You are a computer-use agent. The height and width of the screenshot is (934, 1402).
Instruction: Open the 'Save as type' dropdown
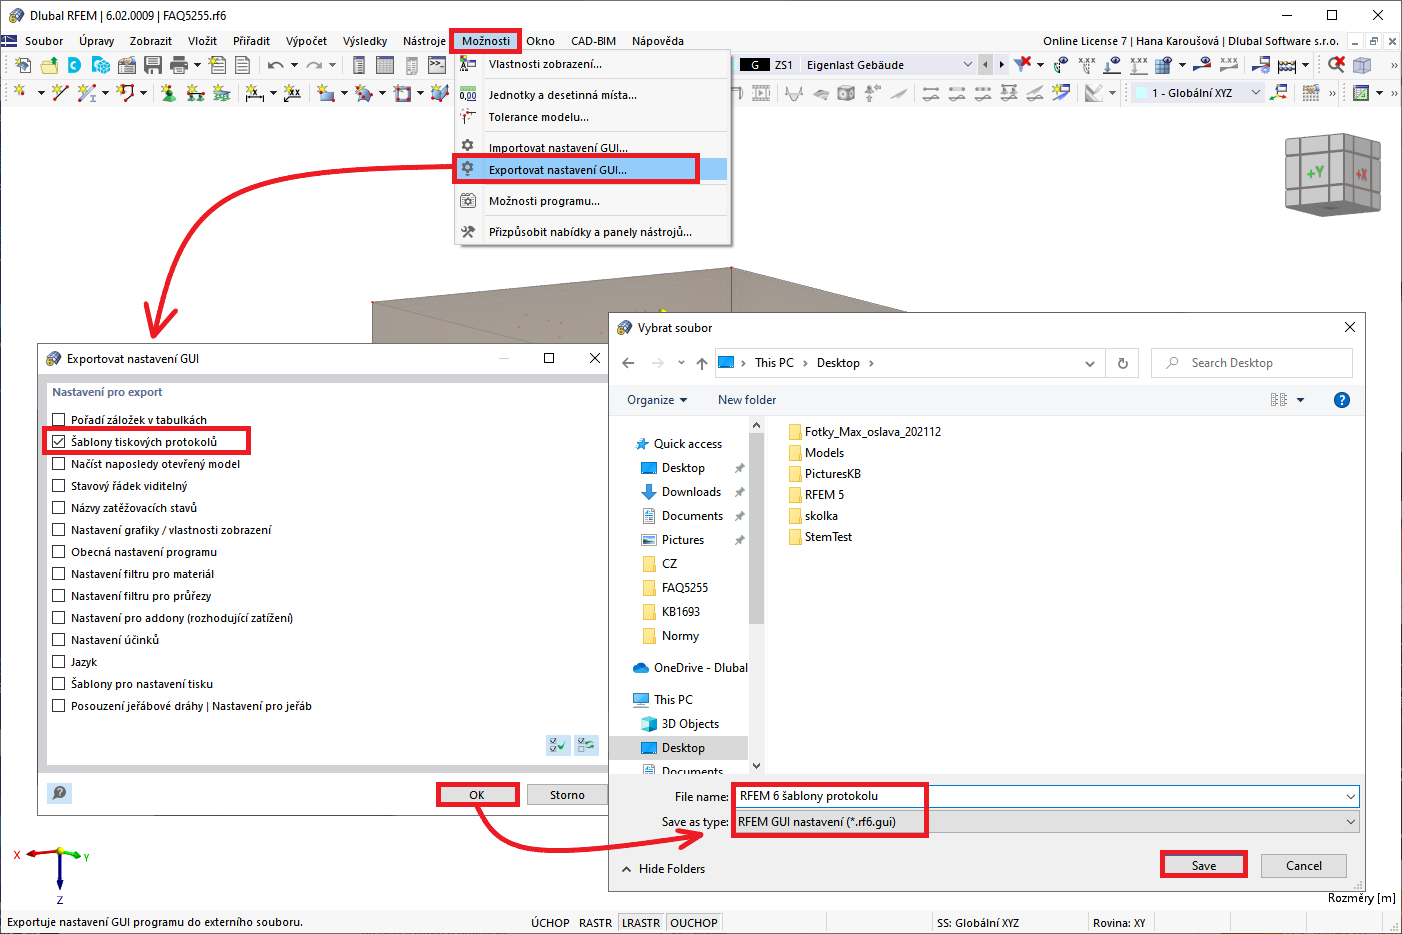coord(1351,822)
